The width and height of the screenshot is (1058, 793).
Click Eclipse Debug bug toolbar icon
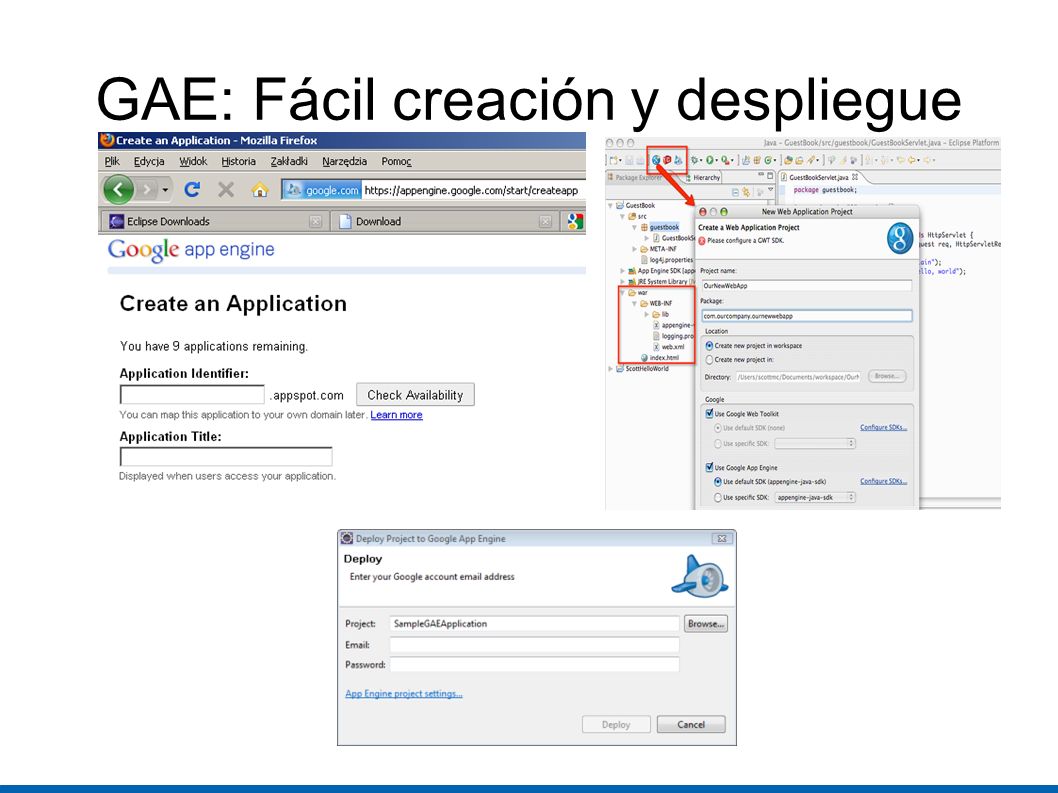[x=694, y=160]
